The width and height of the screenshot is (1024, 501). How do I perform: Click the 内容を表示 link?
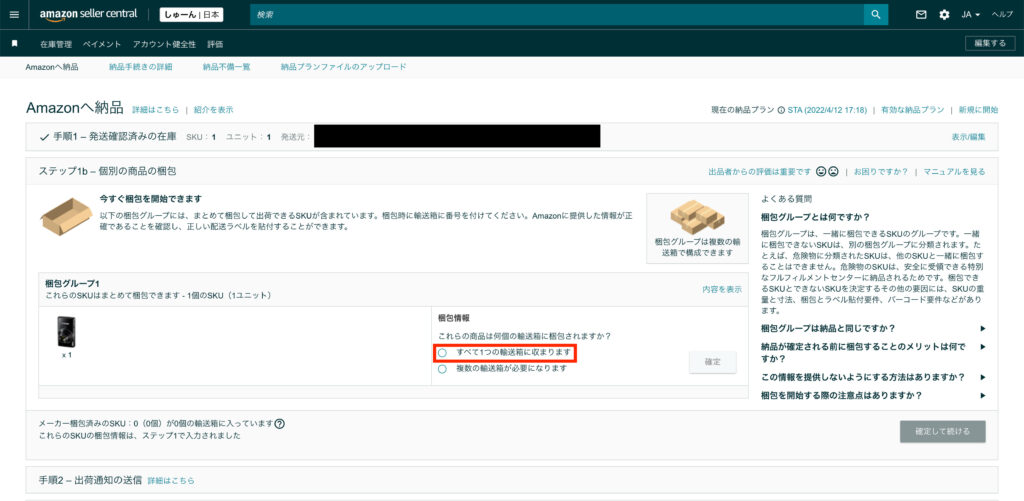[x=722, y=289]
